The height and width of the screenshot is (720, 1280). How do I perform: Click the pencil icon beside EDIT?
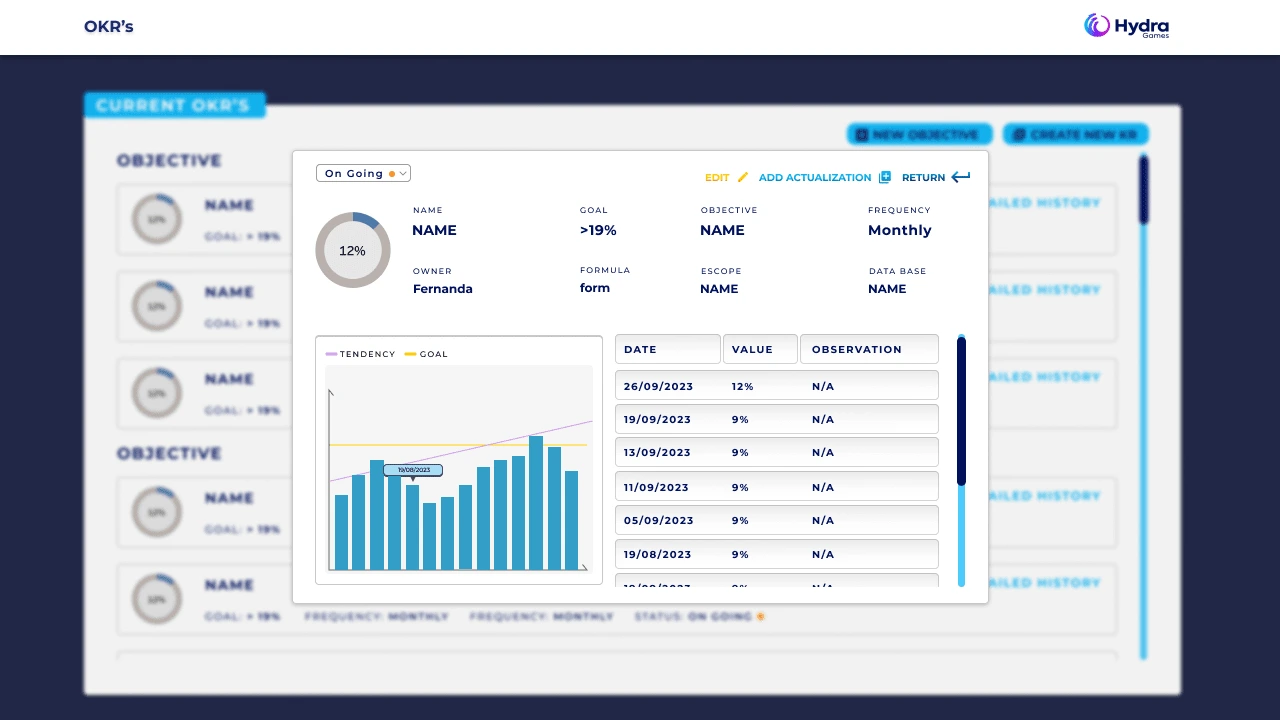742,177
